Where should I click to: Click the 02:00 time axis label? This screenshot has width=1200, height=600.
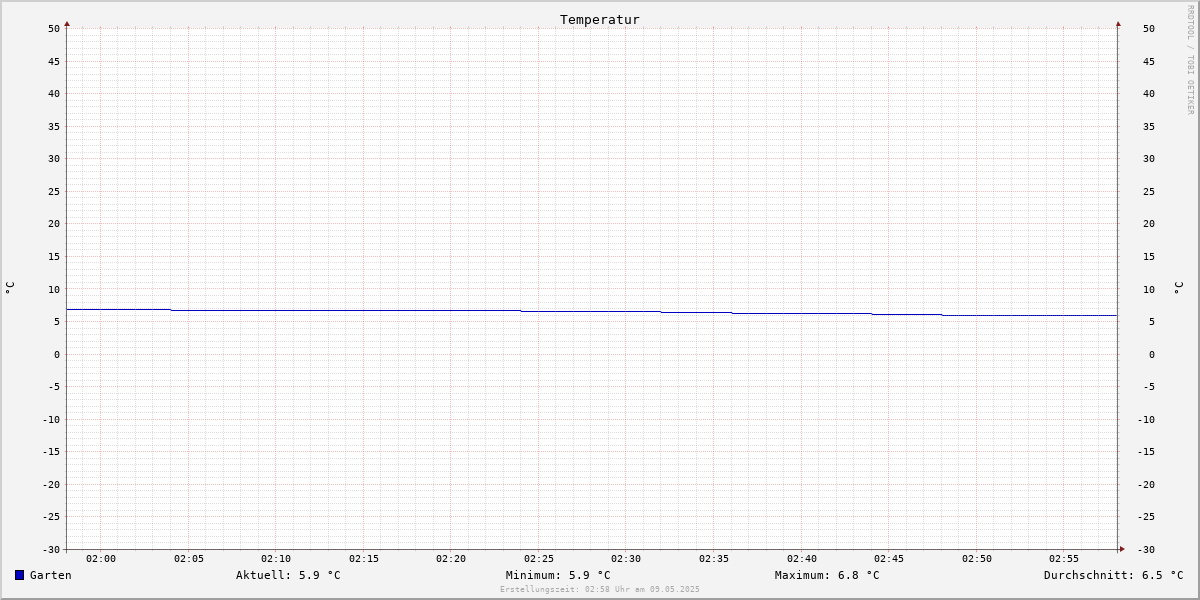coord(101,558)
